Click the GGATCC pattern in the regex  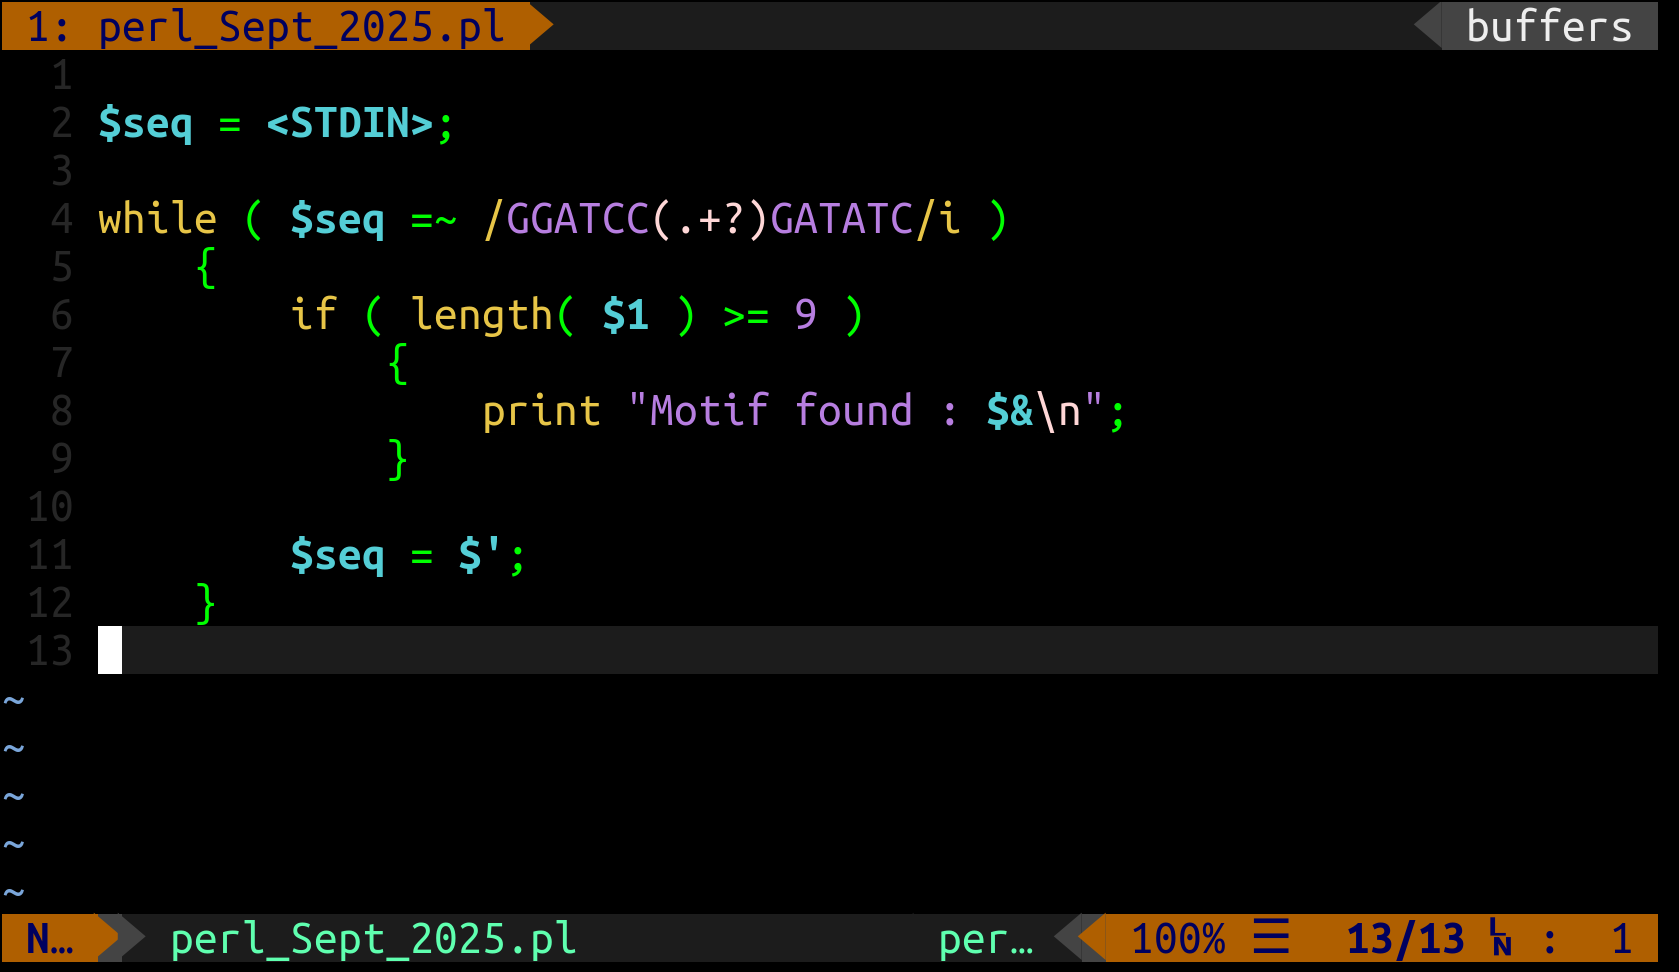577,219
